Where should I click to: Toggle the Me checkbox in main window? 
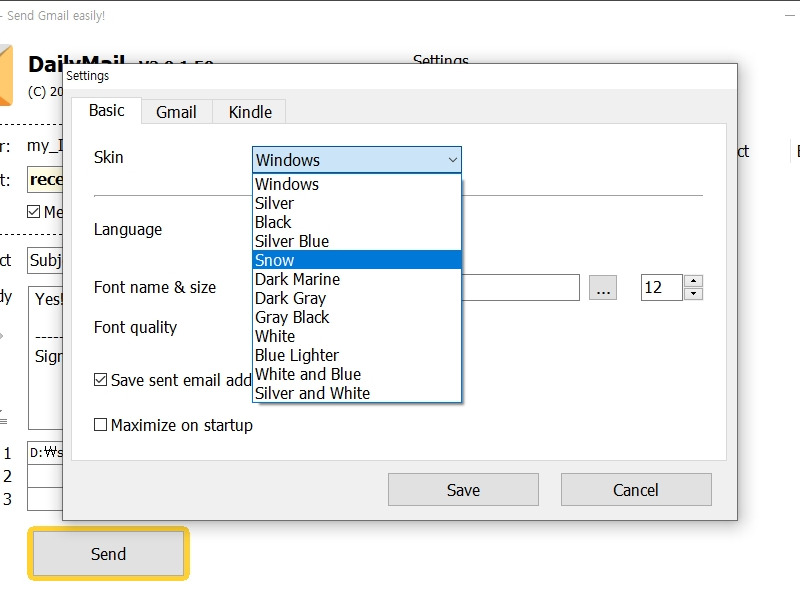click(33, 211)
